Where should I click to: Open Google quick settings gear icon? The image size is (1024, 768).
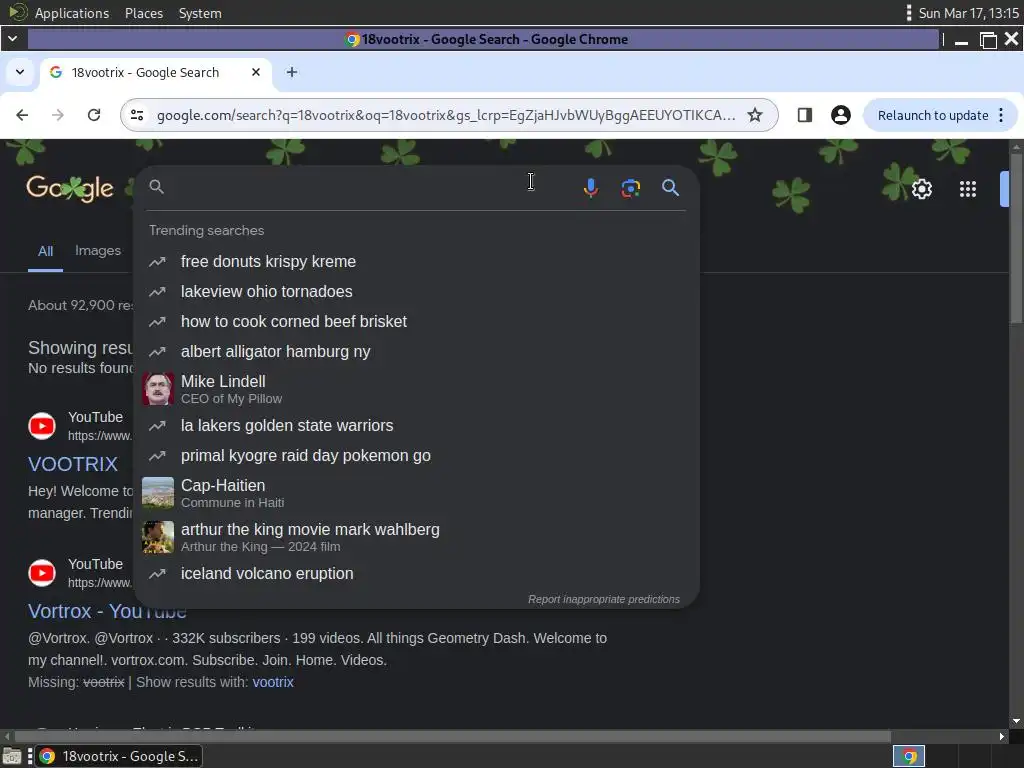point(921,189)
